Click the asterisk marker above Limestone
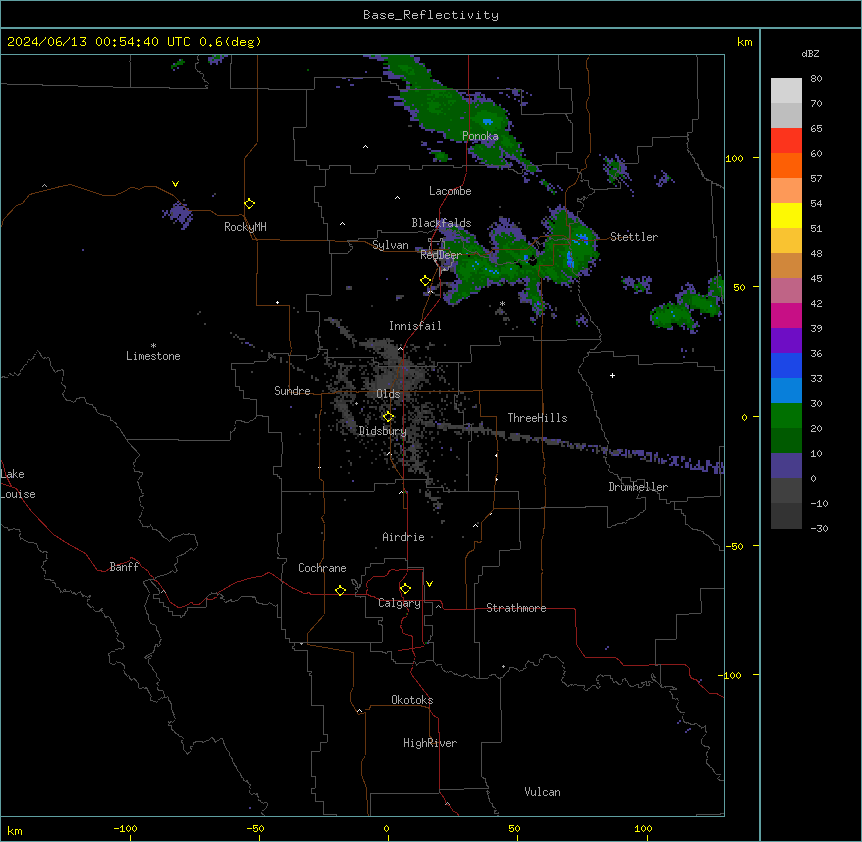 pyautogui.click(x=153, y=346)
